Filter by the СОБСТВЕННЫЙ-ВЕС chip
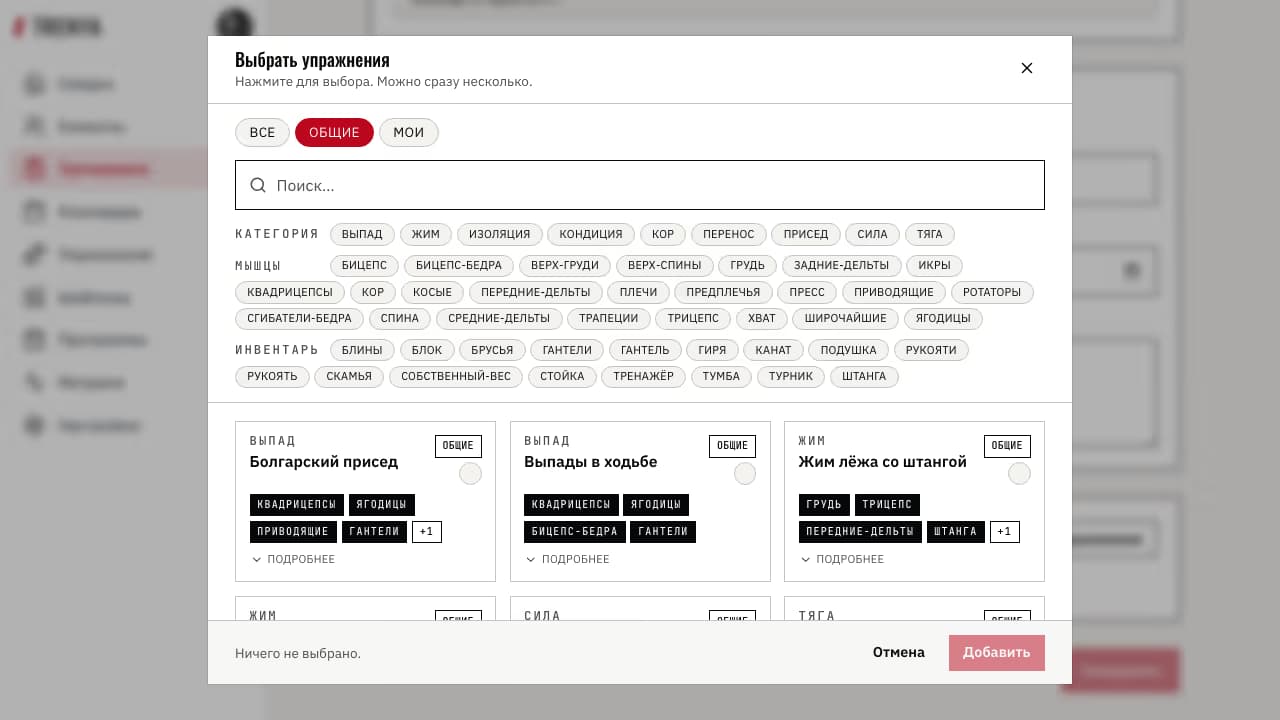The height and width of the screenshot is (720, 1280). pos(455,376)
